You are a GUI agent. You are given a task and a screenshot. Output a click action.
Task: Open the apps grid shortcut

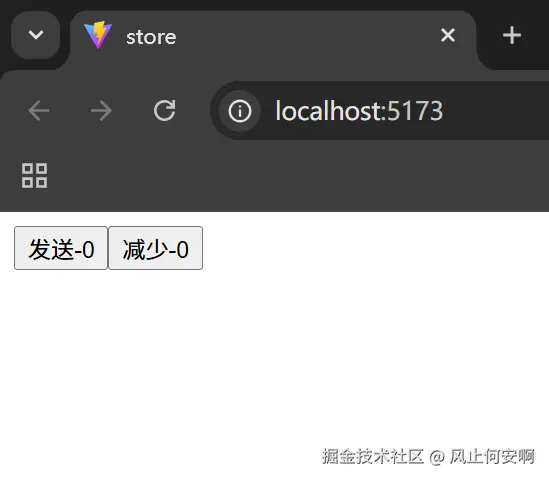click(x=34, y=175)
